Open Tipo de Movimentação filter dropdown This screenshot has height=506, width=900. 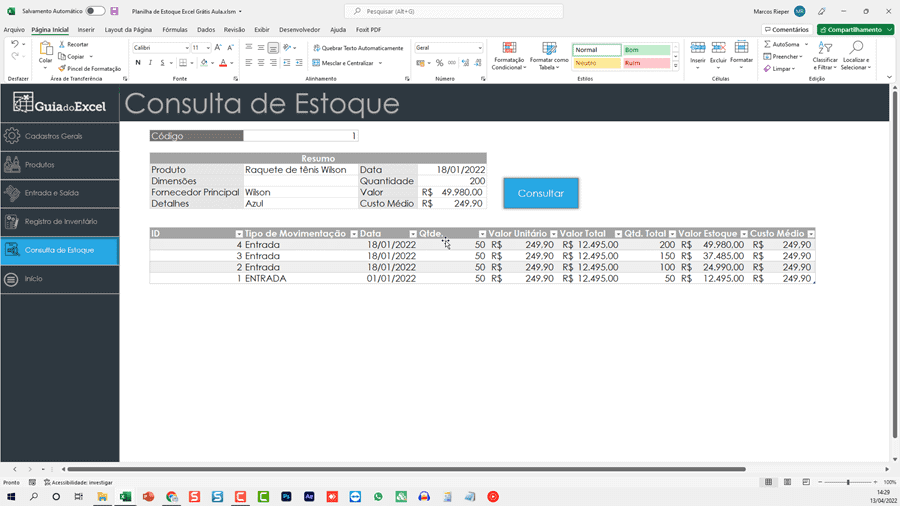[x=354, y=234]
